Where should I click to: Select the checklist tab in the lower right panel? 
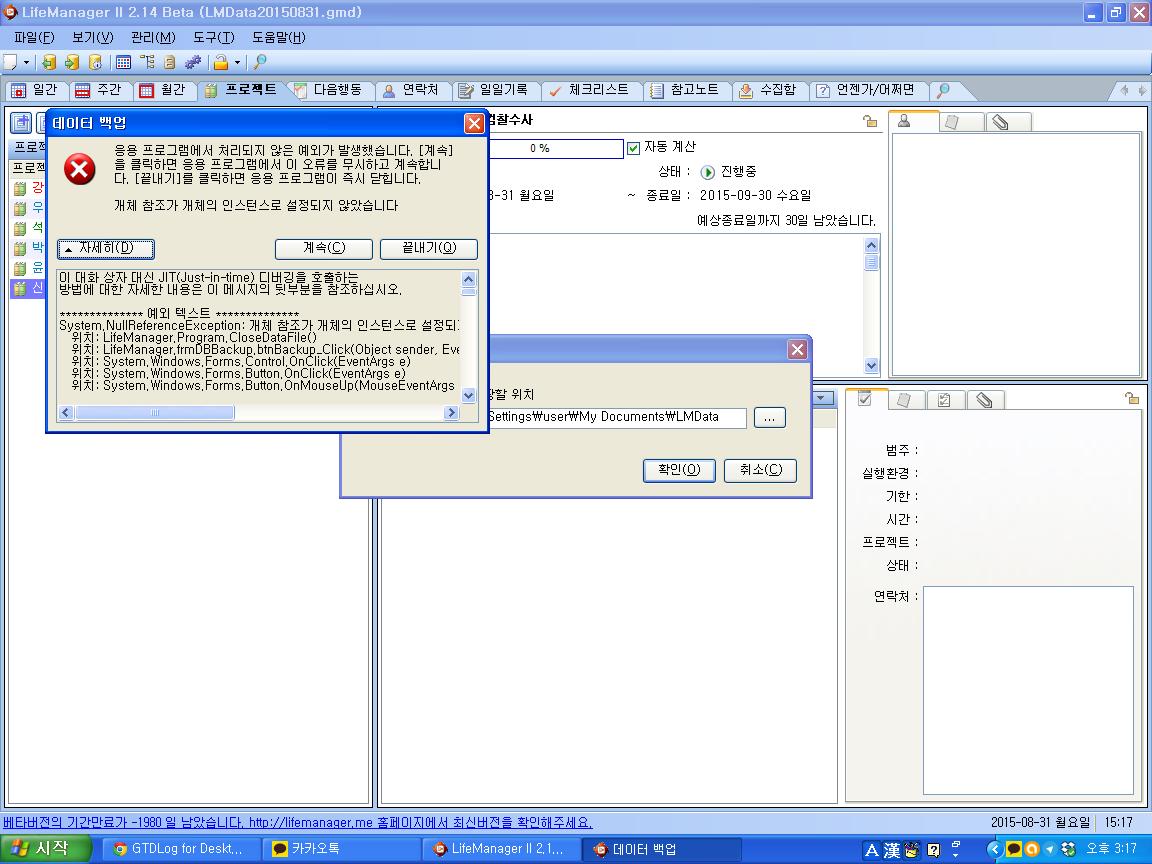pyautogui.click(x=946, y=400)
